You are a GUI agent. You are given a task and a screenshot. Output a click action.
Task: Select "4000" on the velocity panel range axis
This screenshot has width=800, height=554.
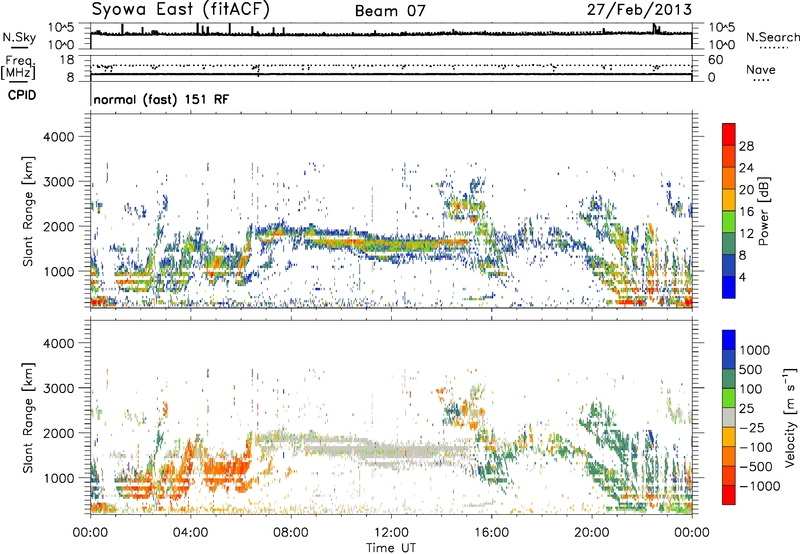point(58,343)
